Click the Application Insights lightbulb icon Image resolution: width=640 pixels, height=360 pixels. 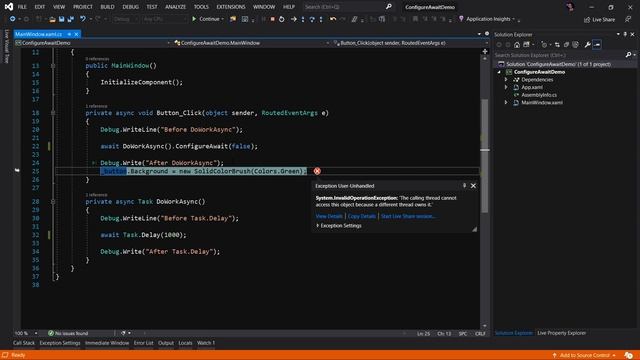(x=461, y=19)
